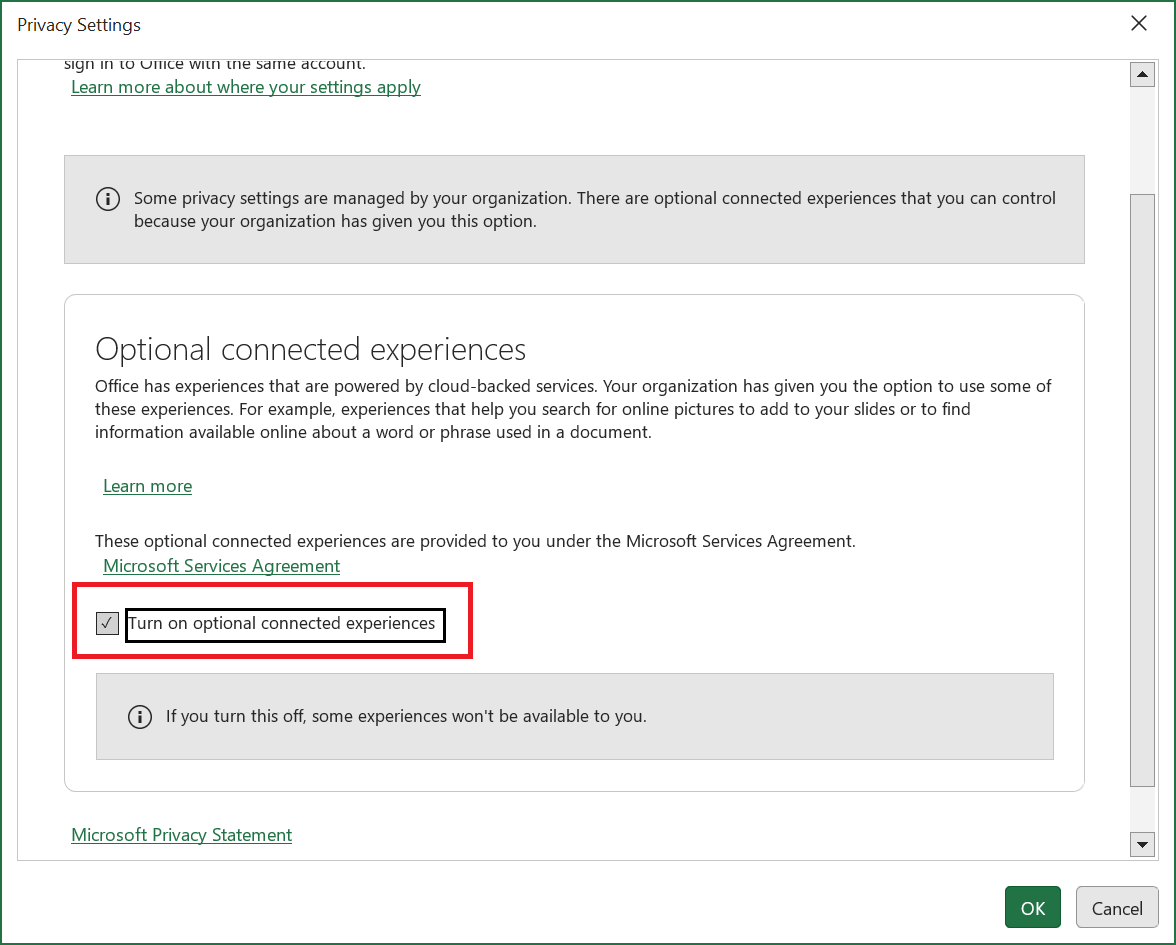This screenshot has height=945, width=1176.
Task: Click the scrollbar down arrow
Action: coord(1142,844)
